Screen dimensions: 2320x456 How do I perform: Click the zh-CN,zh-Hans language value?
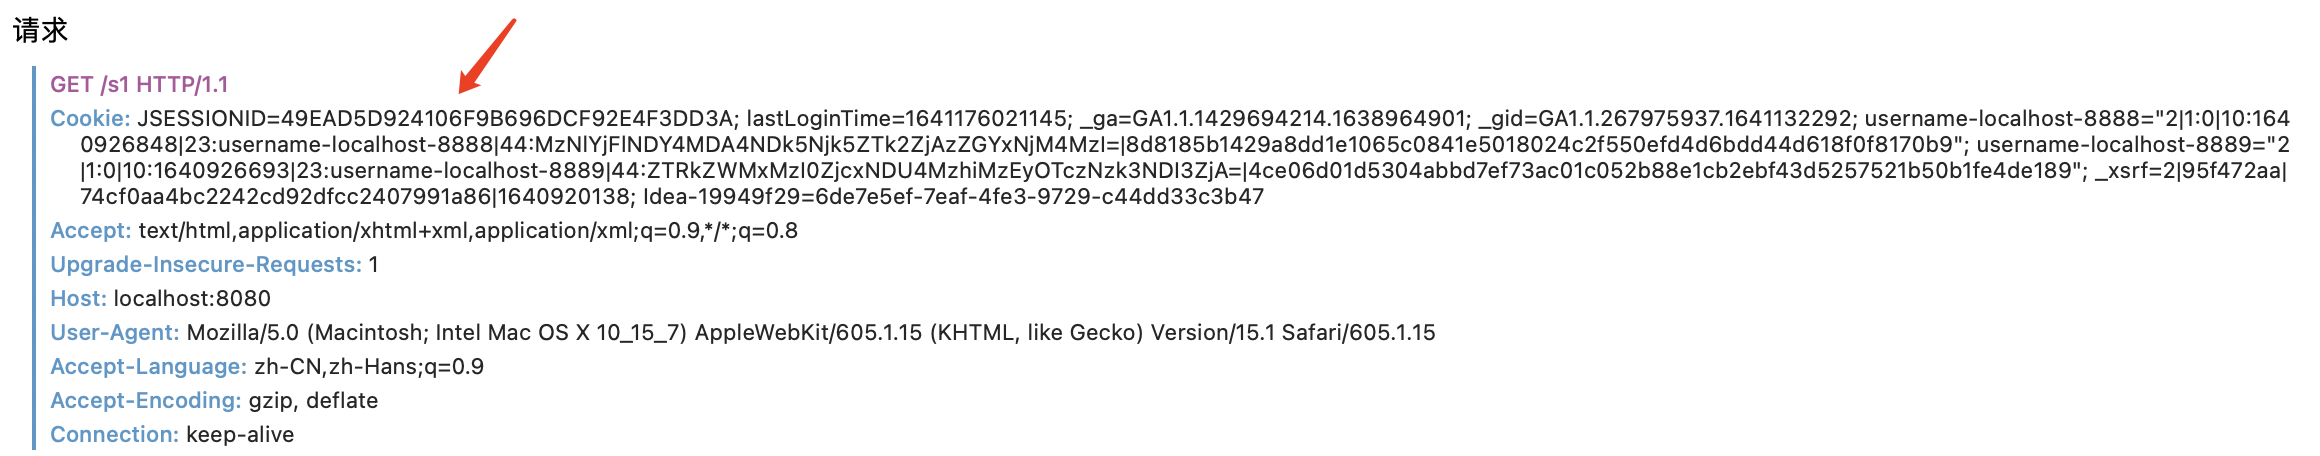click(x=368, y=367)
